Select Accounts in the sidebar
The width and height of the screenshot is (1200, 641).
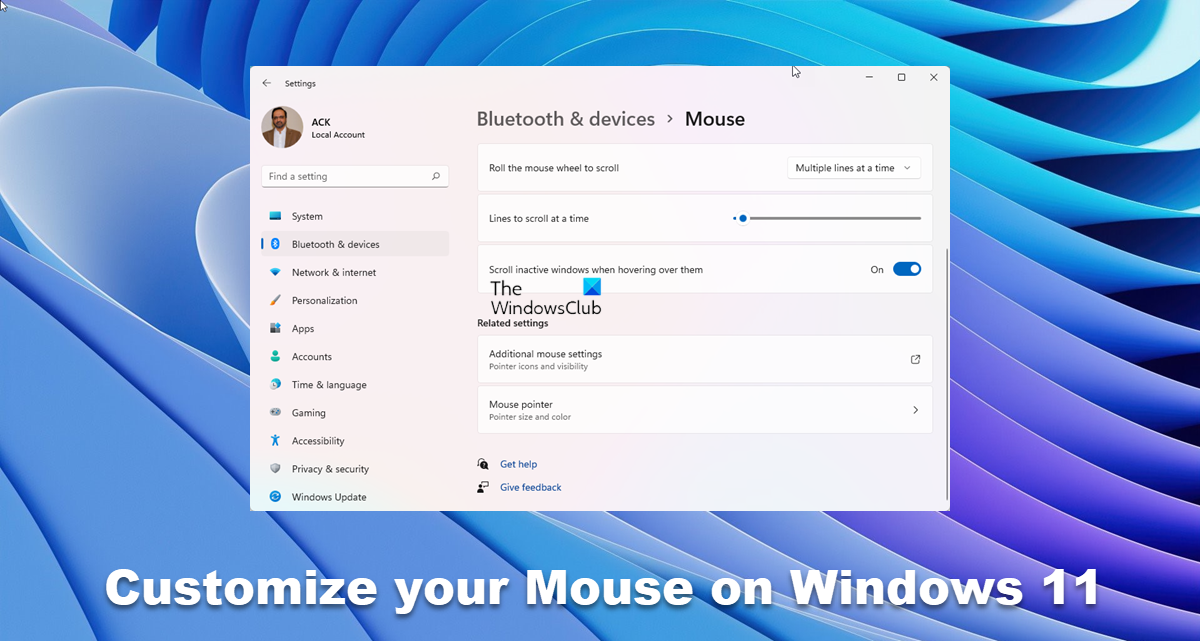(355, 356)
